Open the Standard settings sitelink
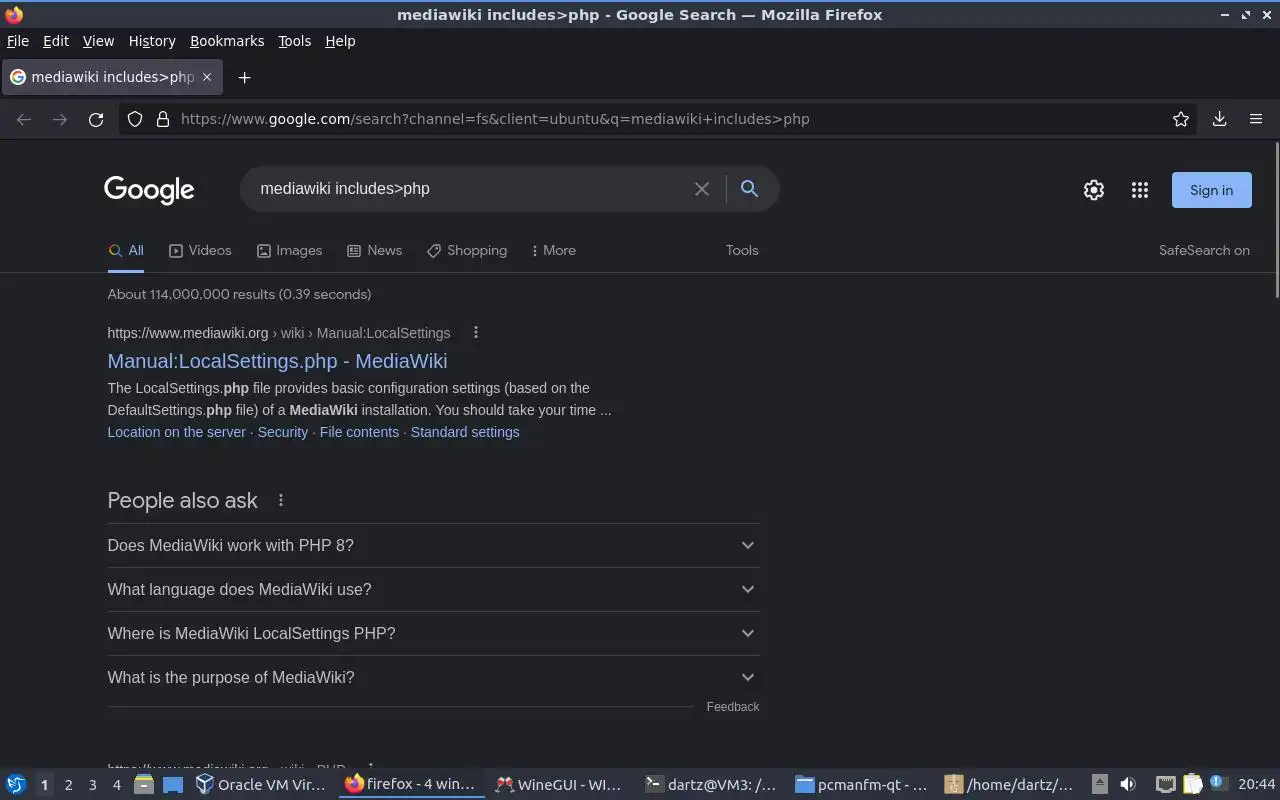Viewport: 1280px width, 800px height. 465,432
